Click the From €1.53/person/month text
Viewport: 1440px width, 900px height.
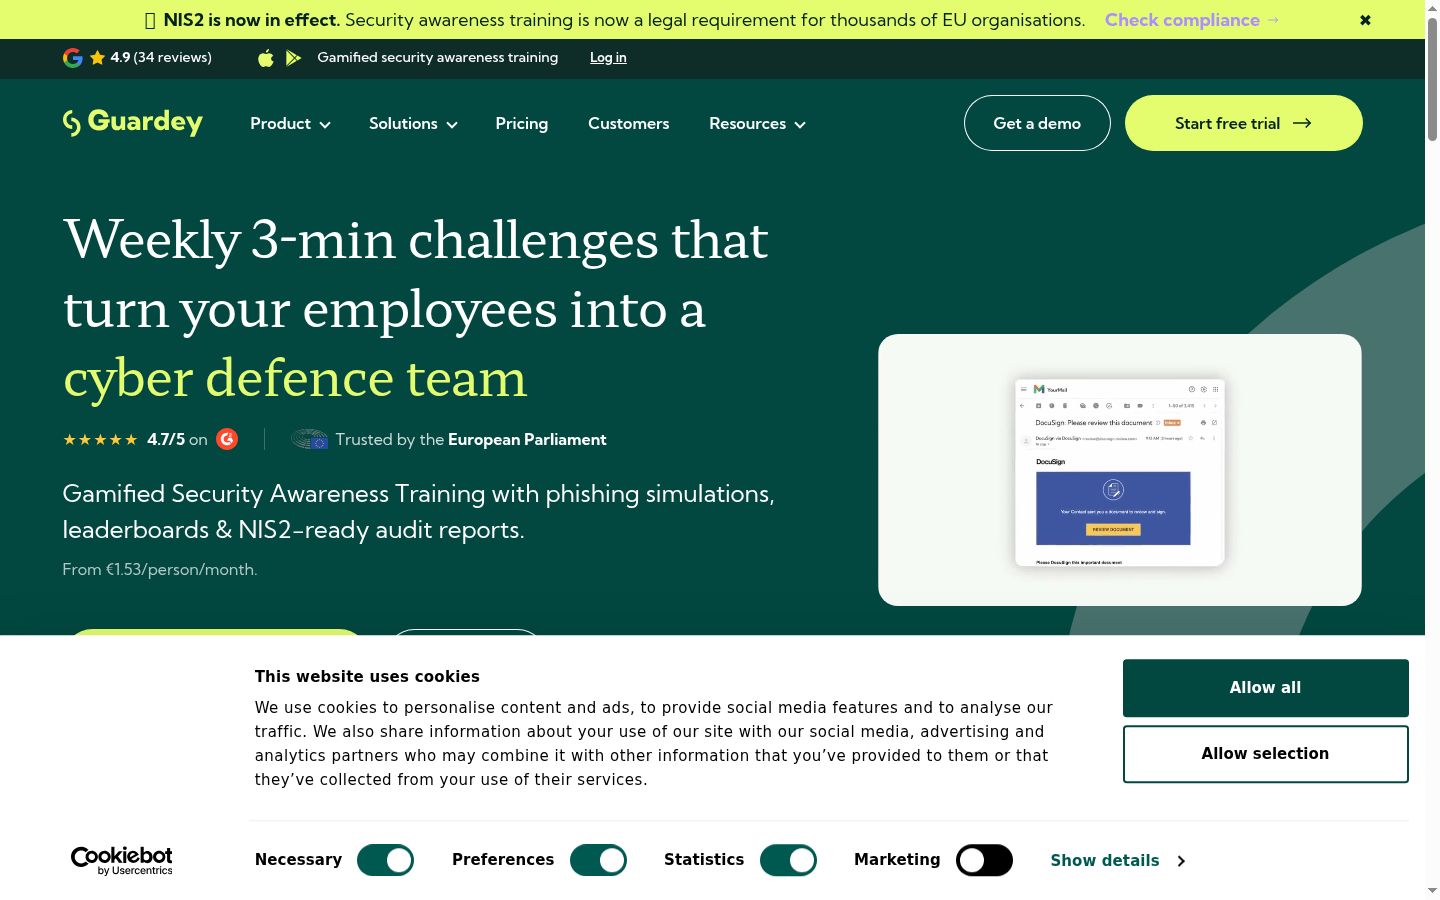(x=160, y=570)
